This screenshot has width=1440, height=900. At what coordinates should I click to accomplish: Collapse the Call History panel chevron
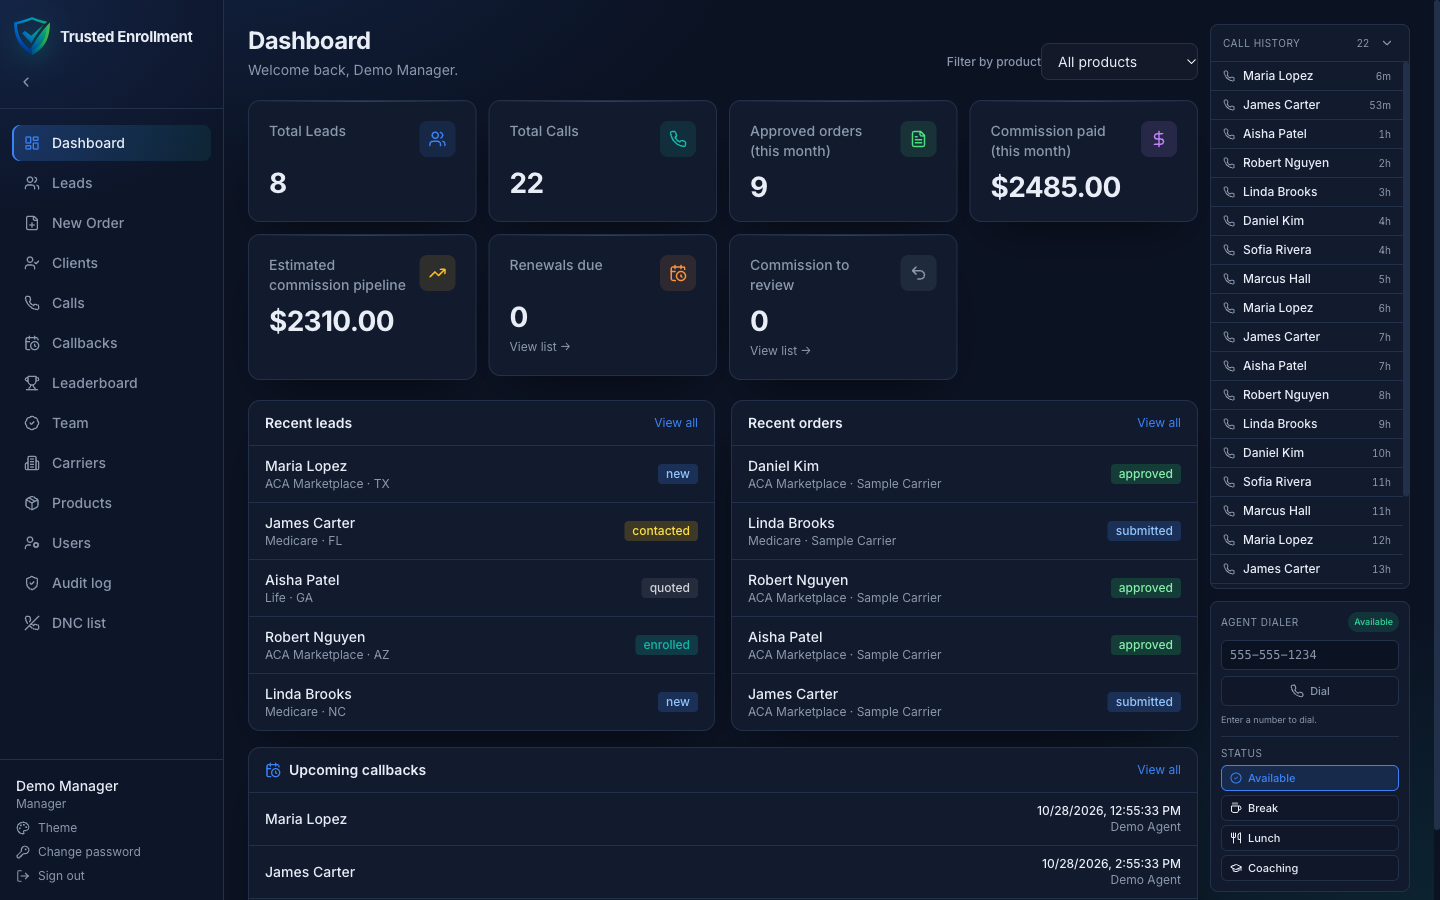[x=1387, y=43]
